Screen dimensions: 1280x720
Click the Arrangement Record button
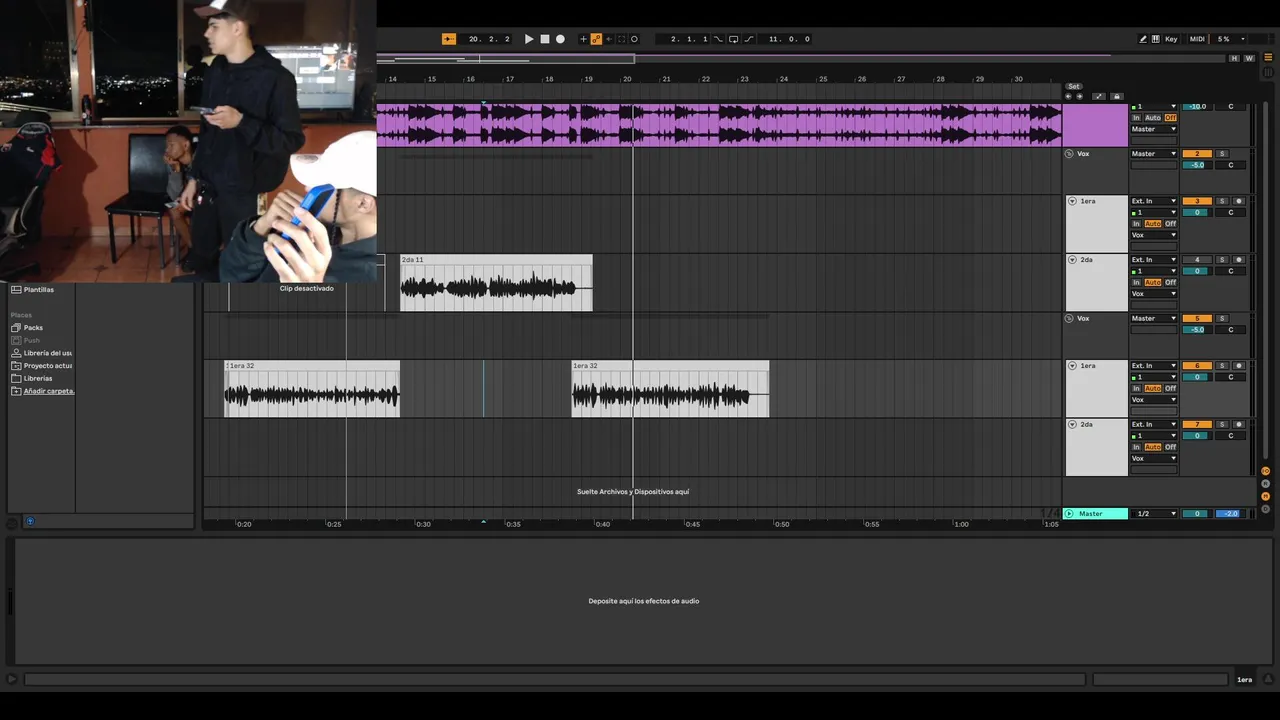(560, 39)
